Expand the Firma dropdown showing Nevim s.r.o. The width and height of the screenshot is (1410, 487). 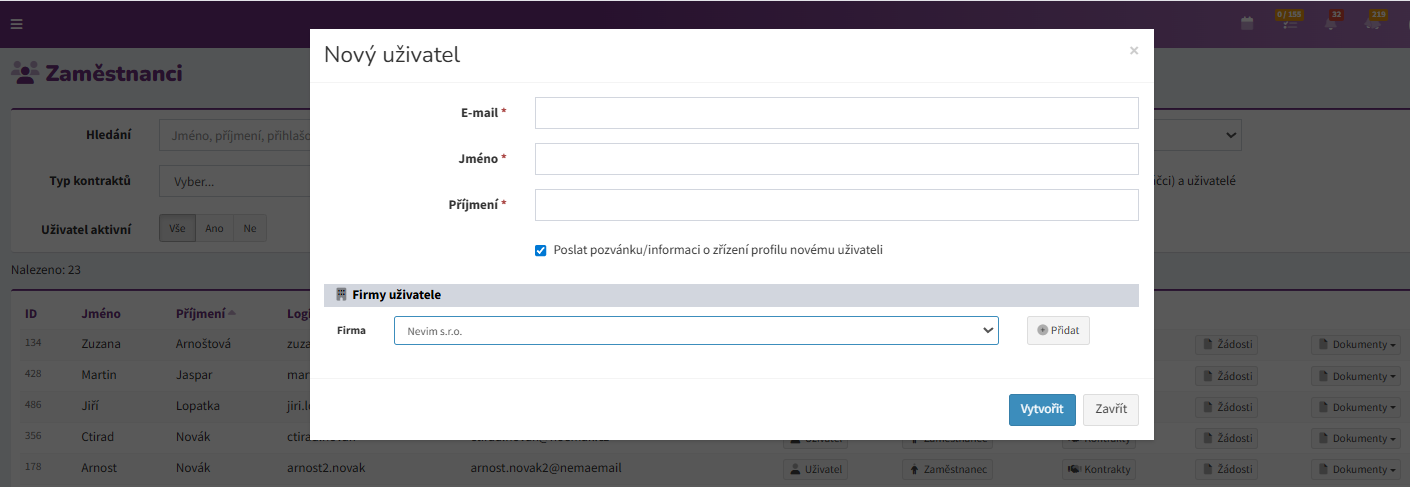coord(696,330)
